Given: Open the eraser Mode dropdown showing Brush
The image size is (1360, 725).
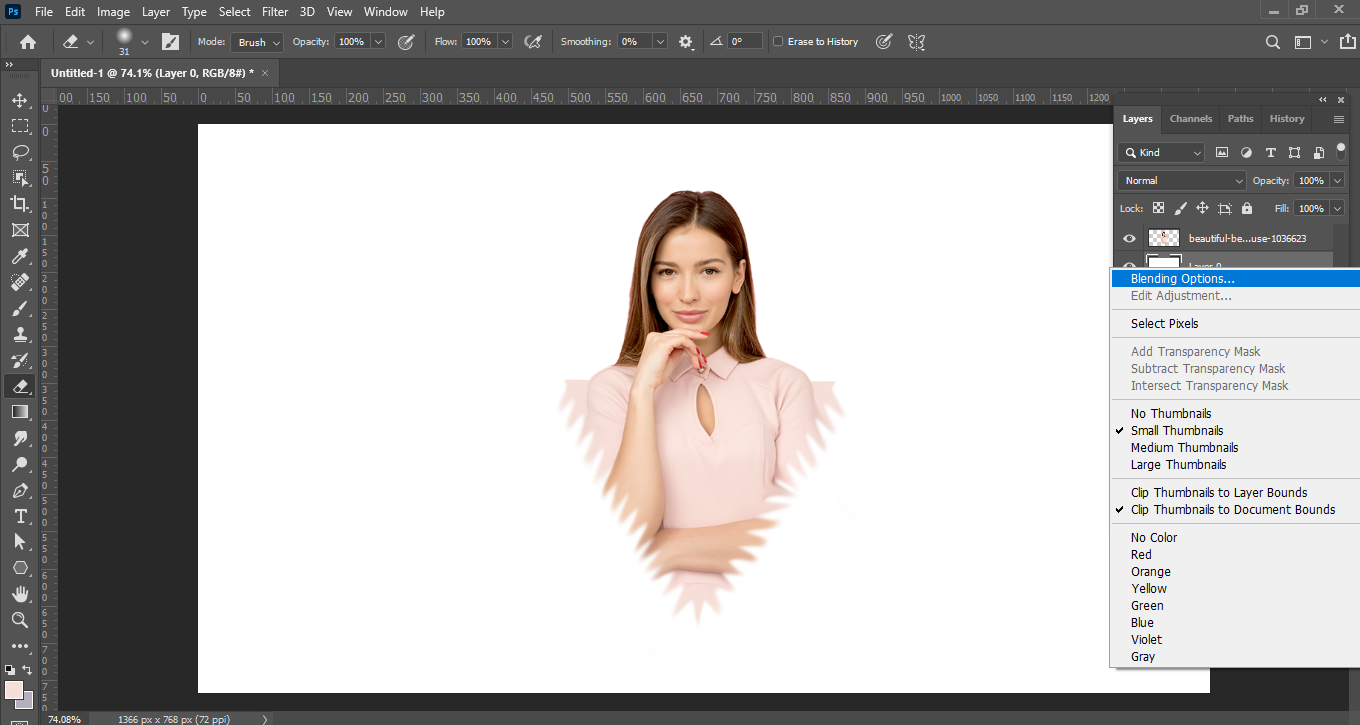Looking at the screenshot, I should click(257, 42).
